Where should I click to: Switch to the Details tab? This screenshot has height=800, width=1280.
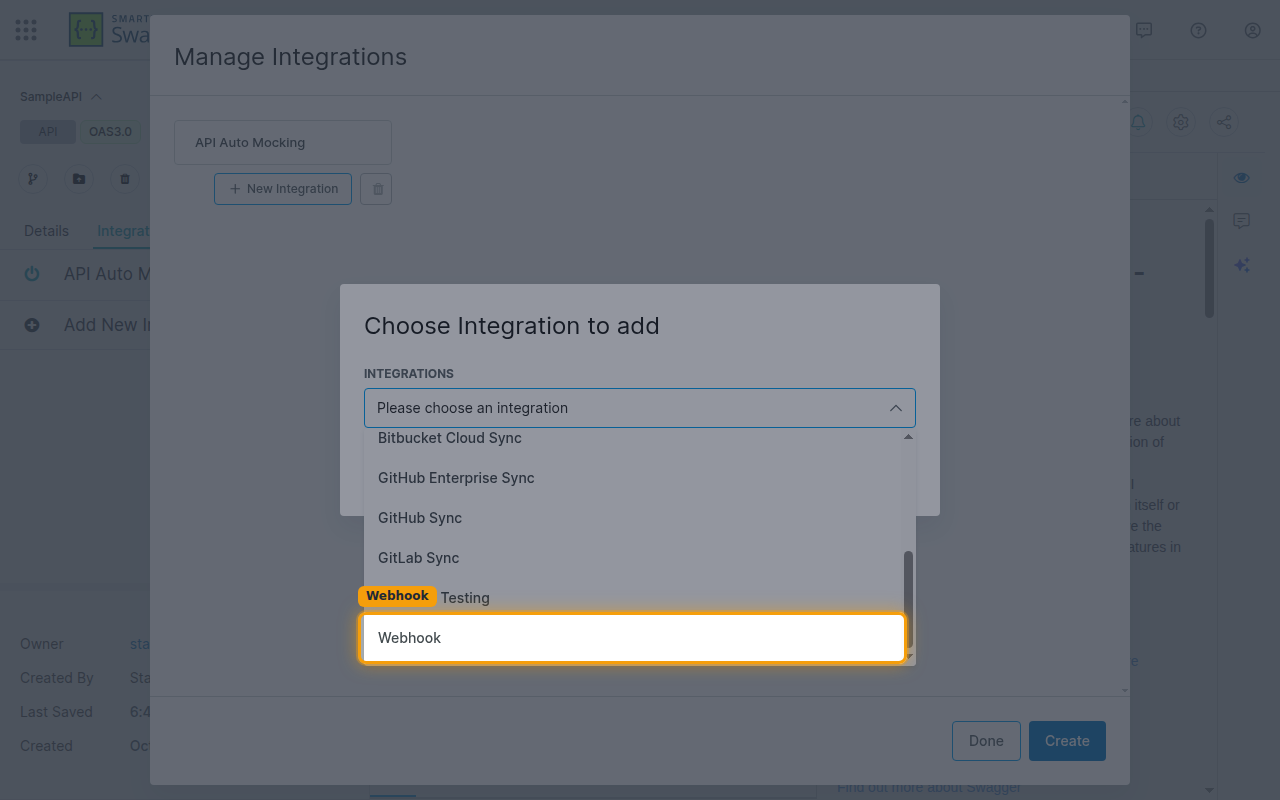(46, 231)
